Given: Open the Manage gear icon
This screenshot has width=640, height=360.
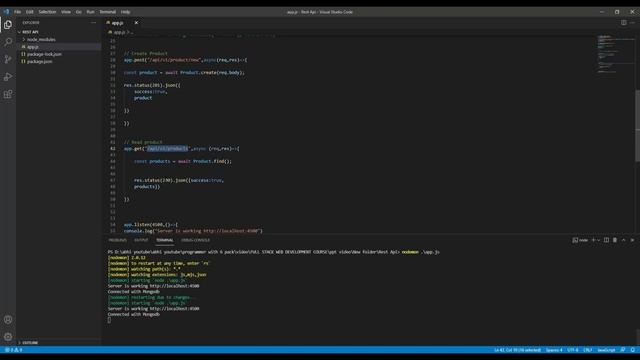Looking at the screenshot, I should [x=8, y=337].
